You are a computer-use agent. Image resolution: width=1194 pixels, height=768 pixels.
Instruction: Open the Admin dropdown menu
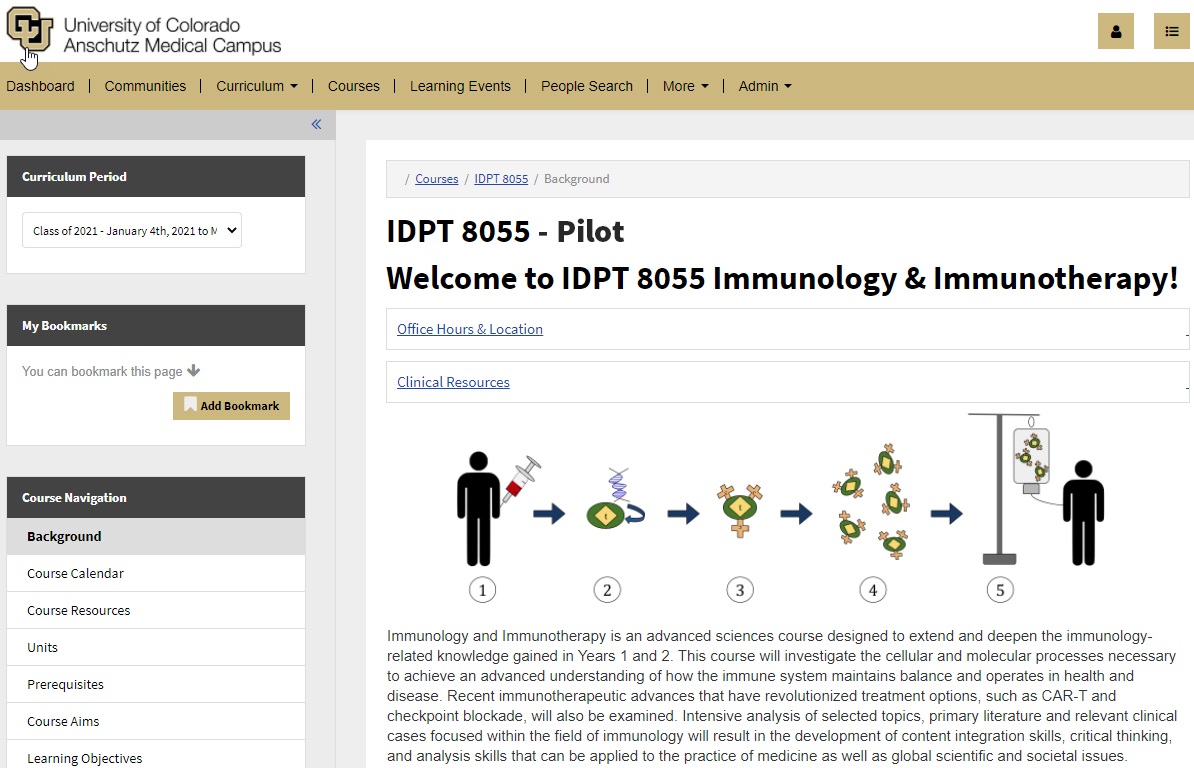[x=765, y=86]
